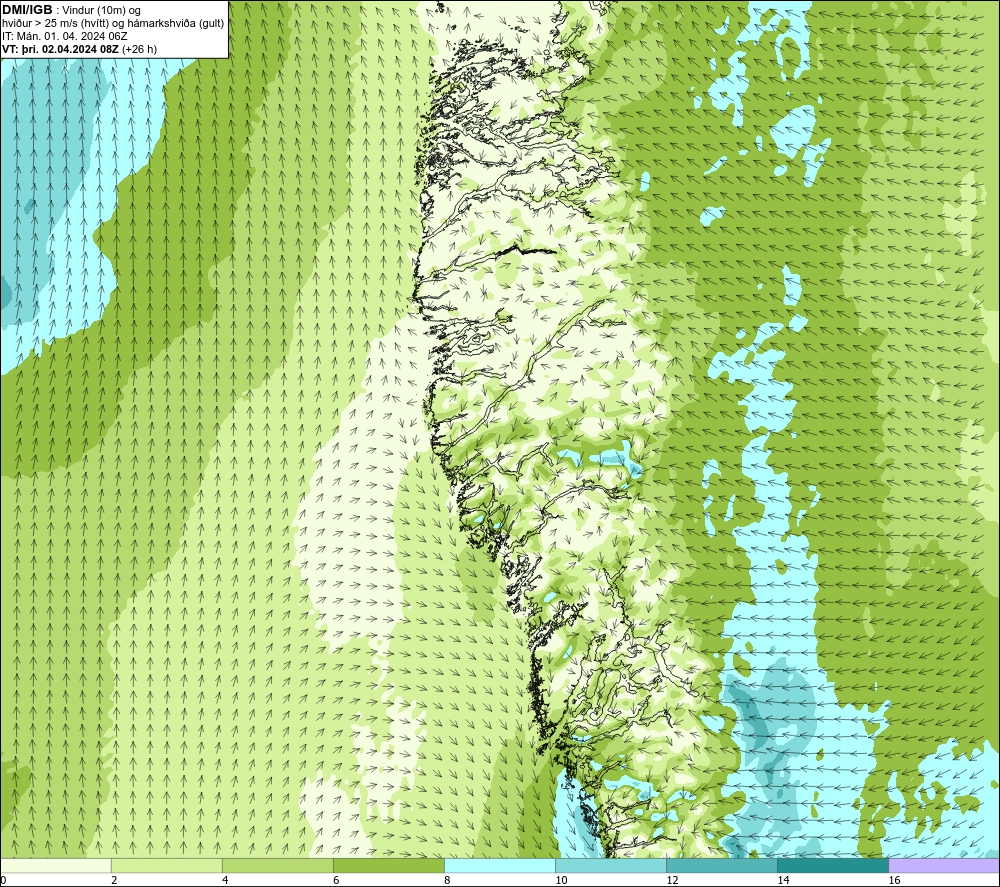The image size is (1000, 887).
Task: Click legend tick label '14'
Action: (x=783, y=881)
